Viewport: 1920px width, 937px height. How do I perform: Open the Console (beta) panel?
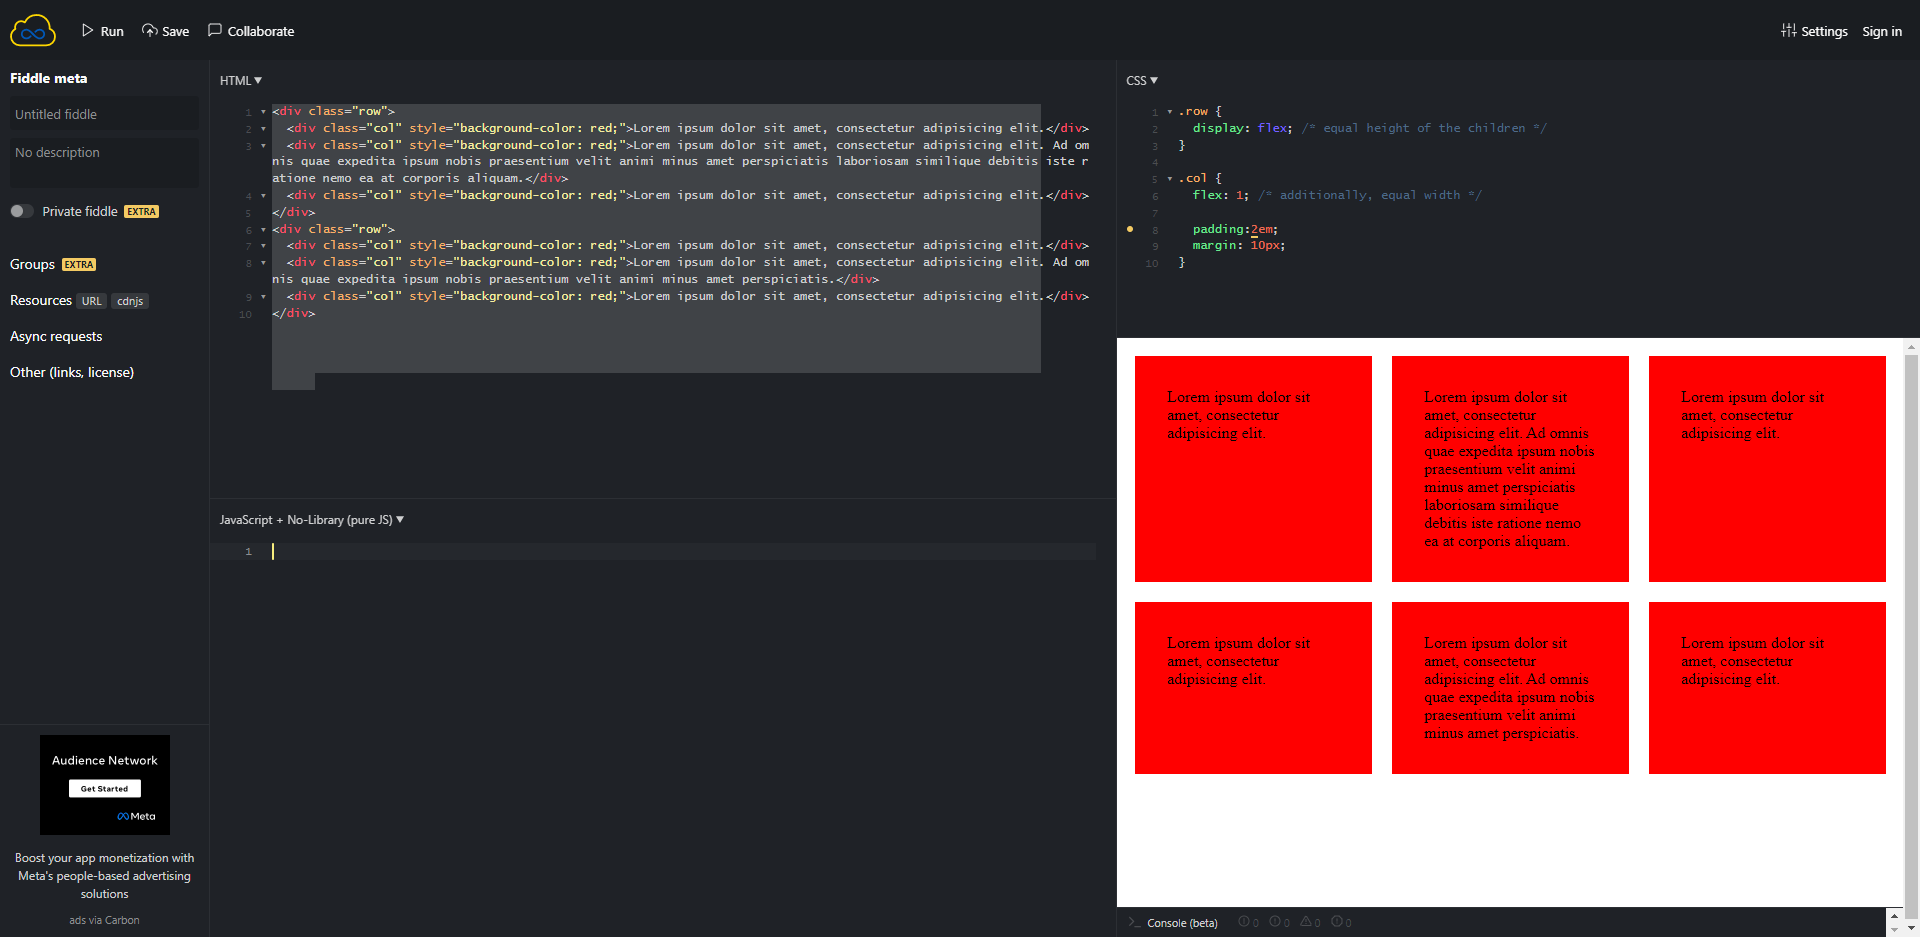pos(1182,923)
